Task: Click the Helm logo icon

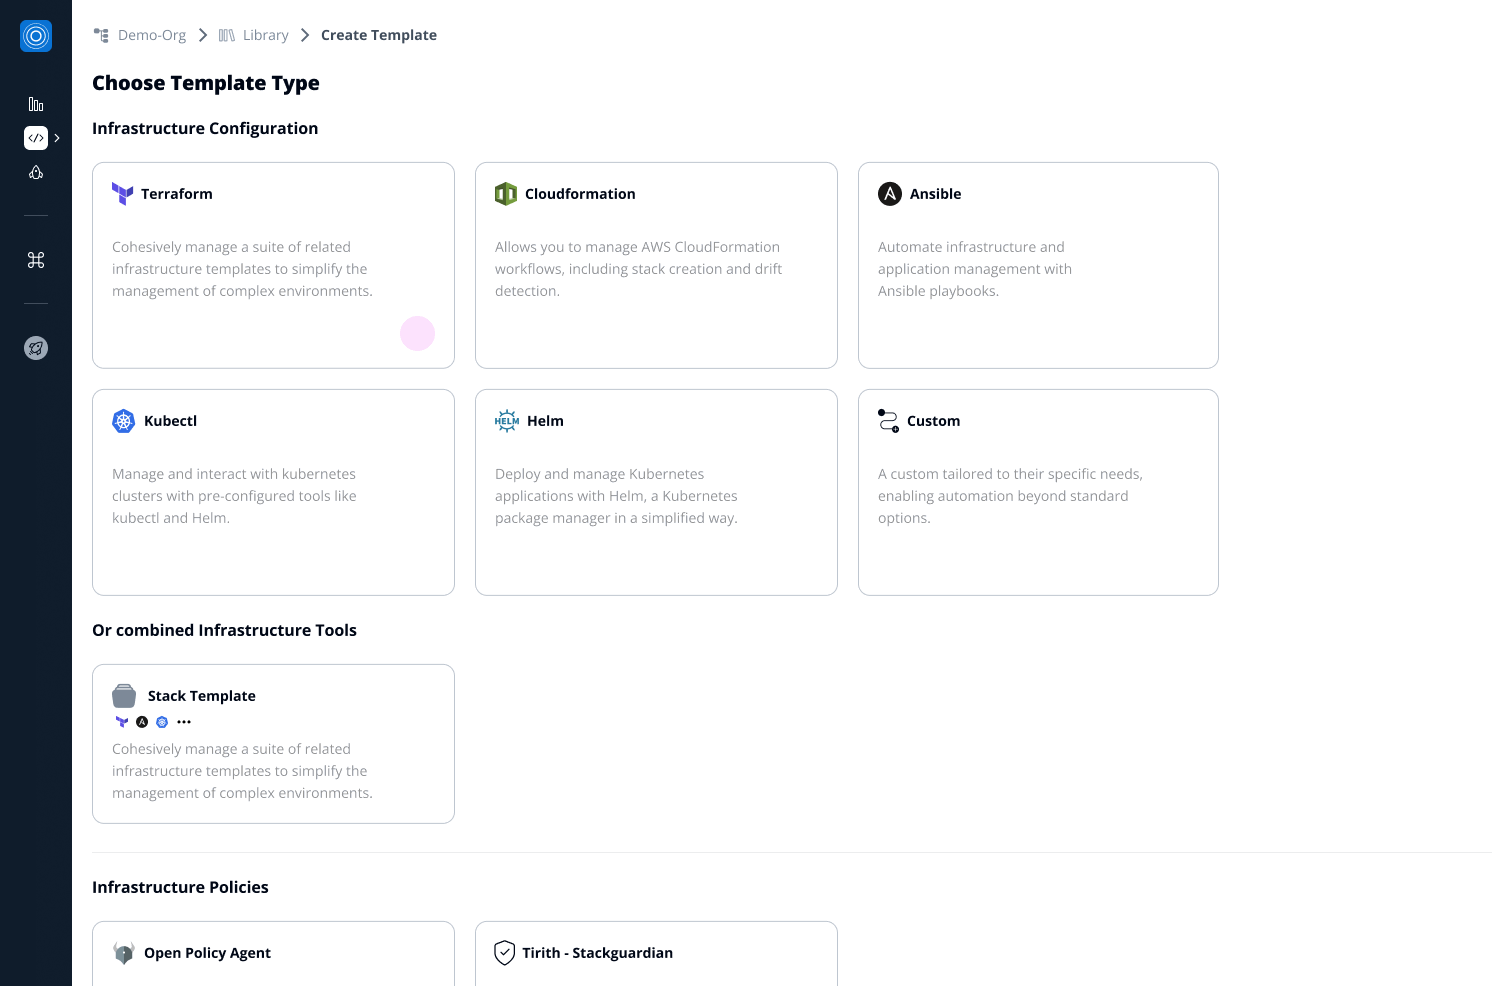Action: (507, 421)
